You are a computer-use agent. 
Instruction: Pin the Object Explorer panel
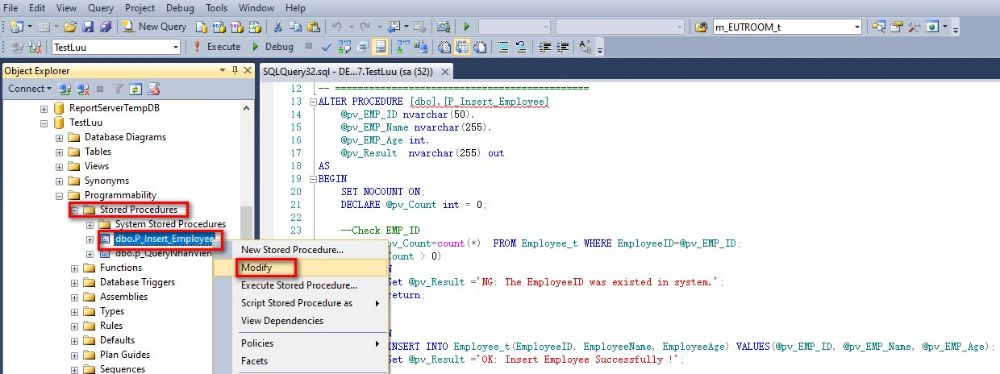pos(235,70)
